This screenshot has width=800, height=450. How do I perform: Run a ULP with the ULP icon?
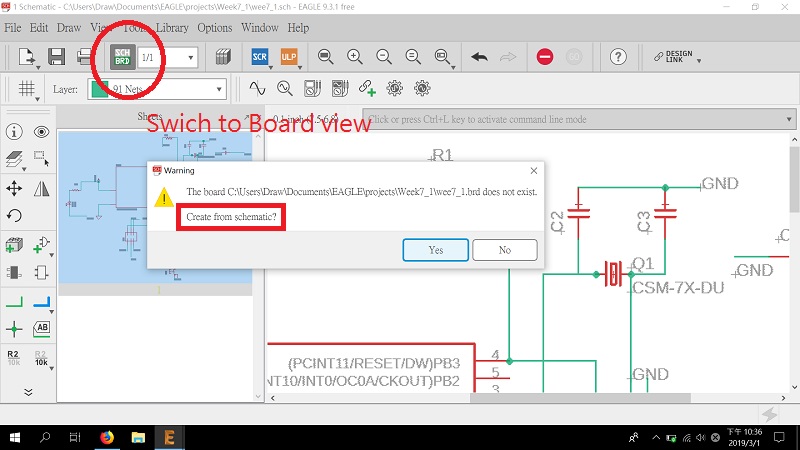(x=289, y=57)
